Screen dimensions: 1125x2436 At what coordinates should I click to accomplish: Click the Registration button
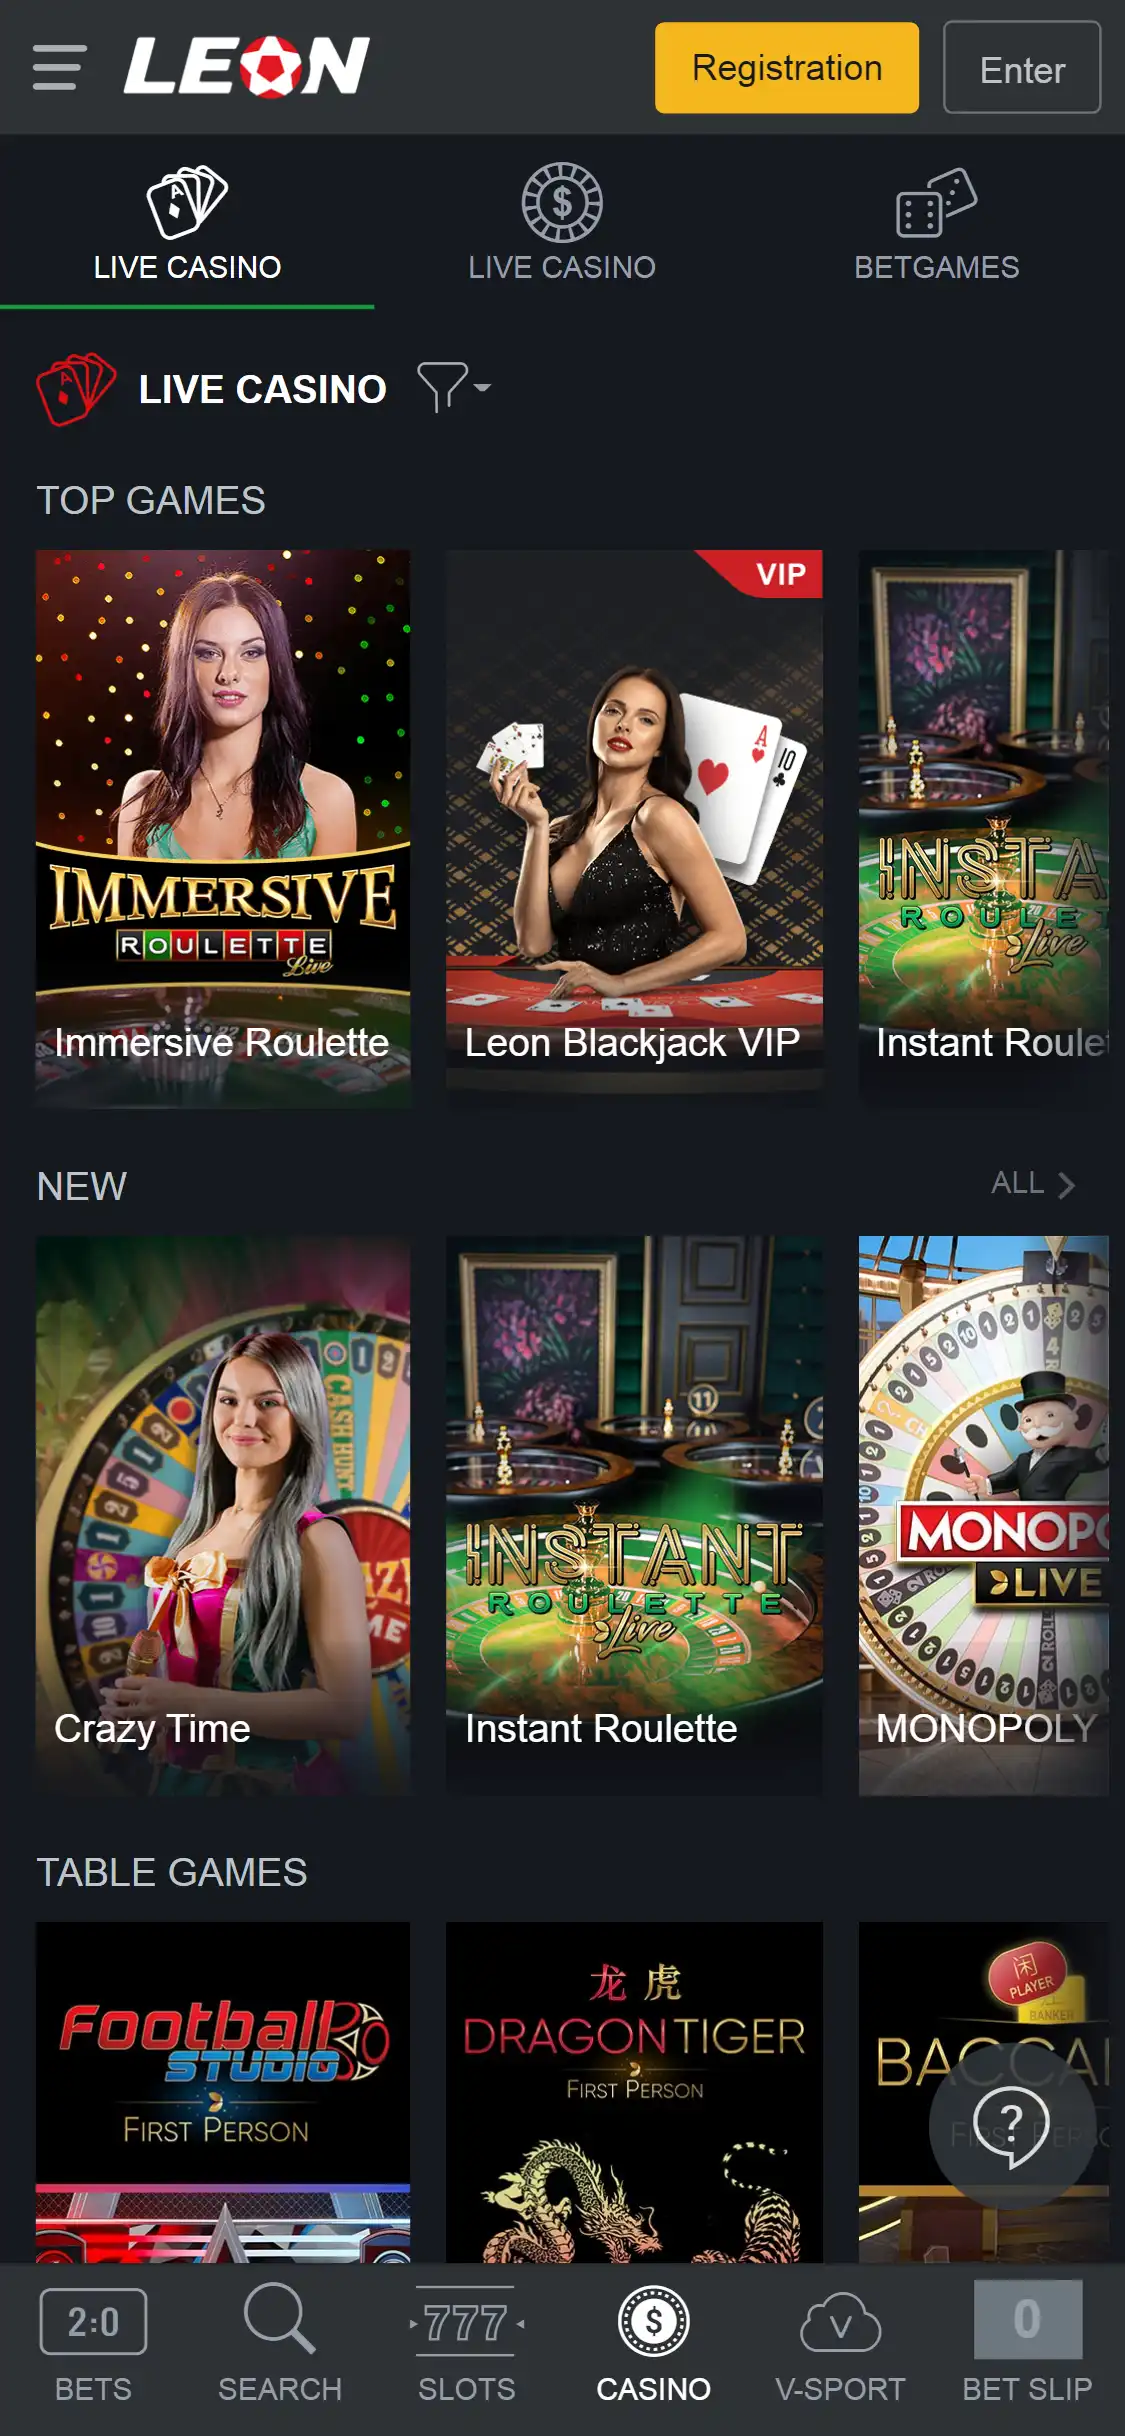pyautogui.click(x=787, y=68)
